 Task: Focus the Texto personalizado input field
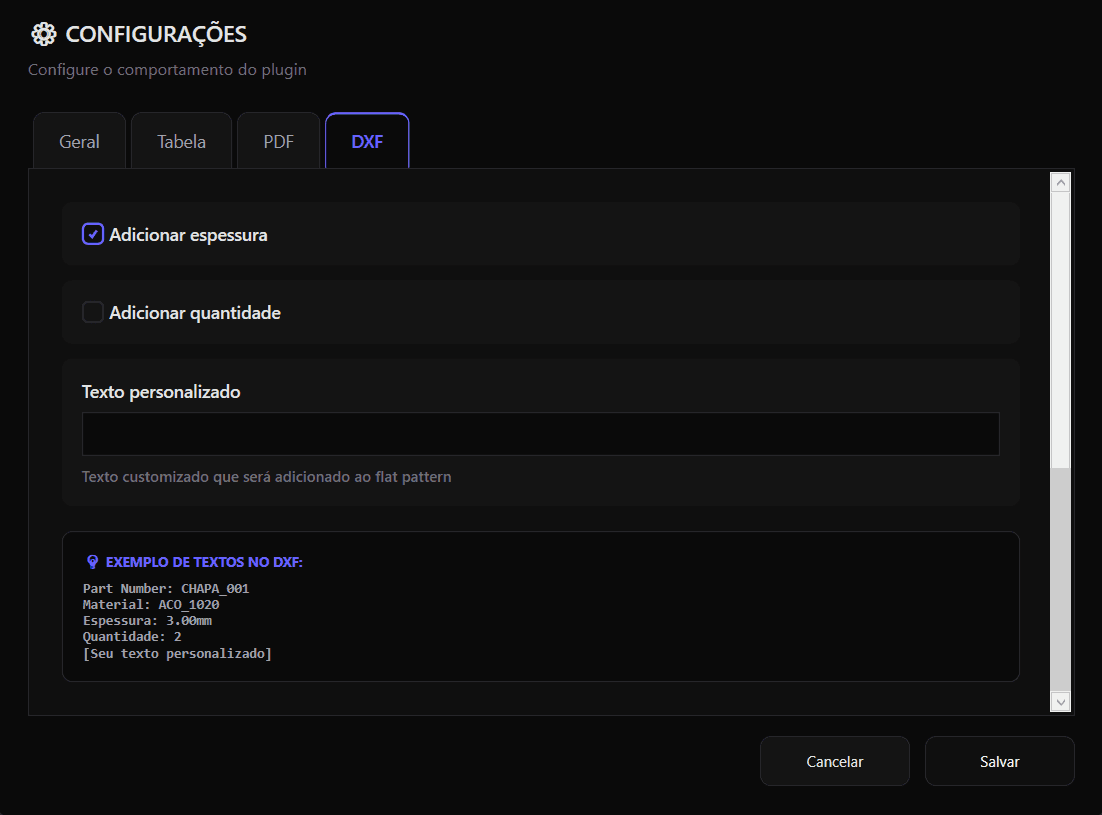point(540,434)
